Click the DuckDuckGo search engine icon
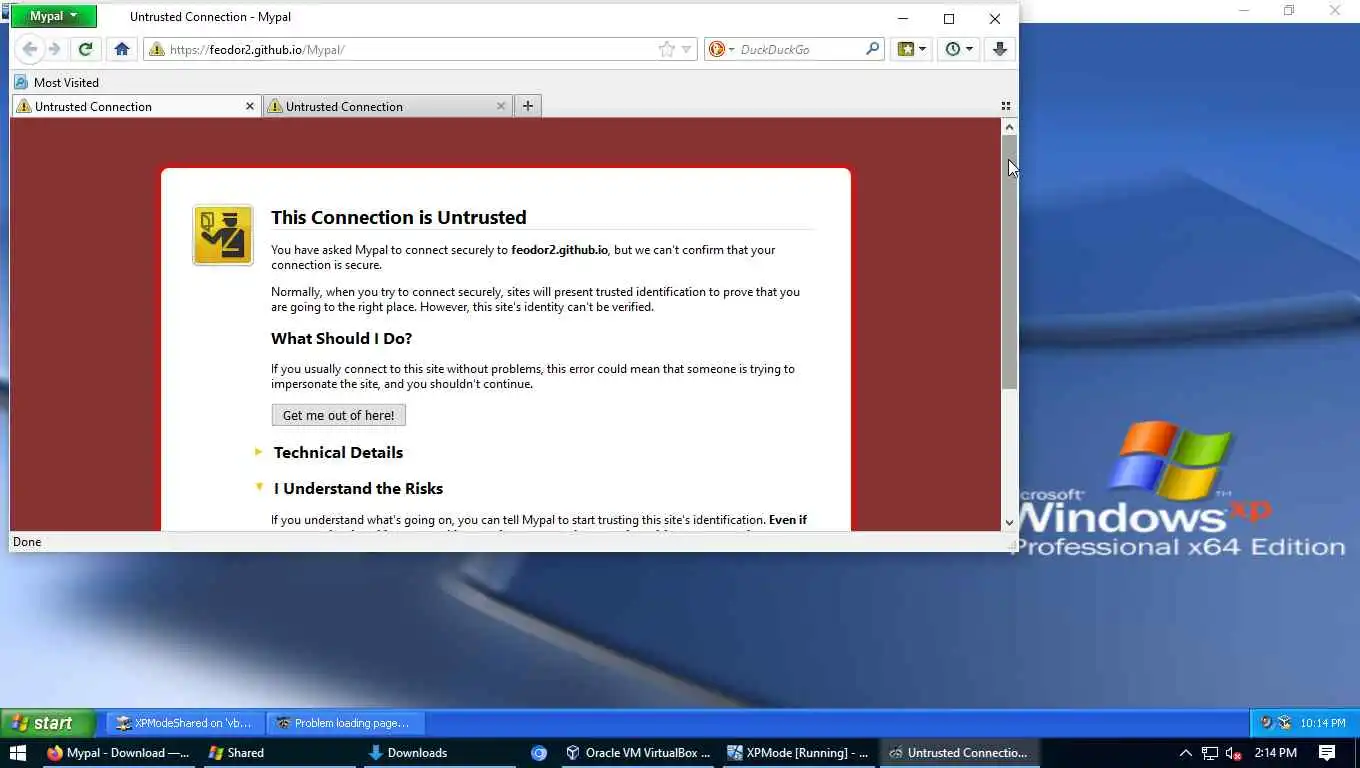Screen dimensions: 1360x768 tap(716, 49)
